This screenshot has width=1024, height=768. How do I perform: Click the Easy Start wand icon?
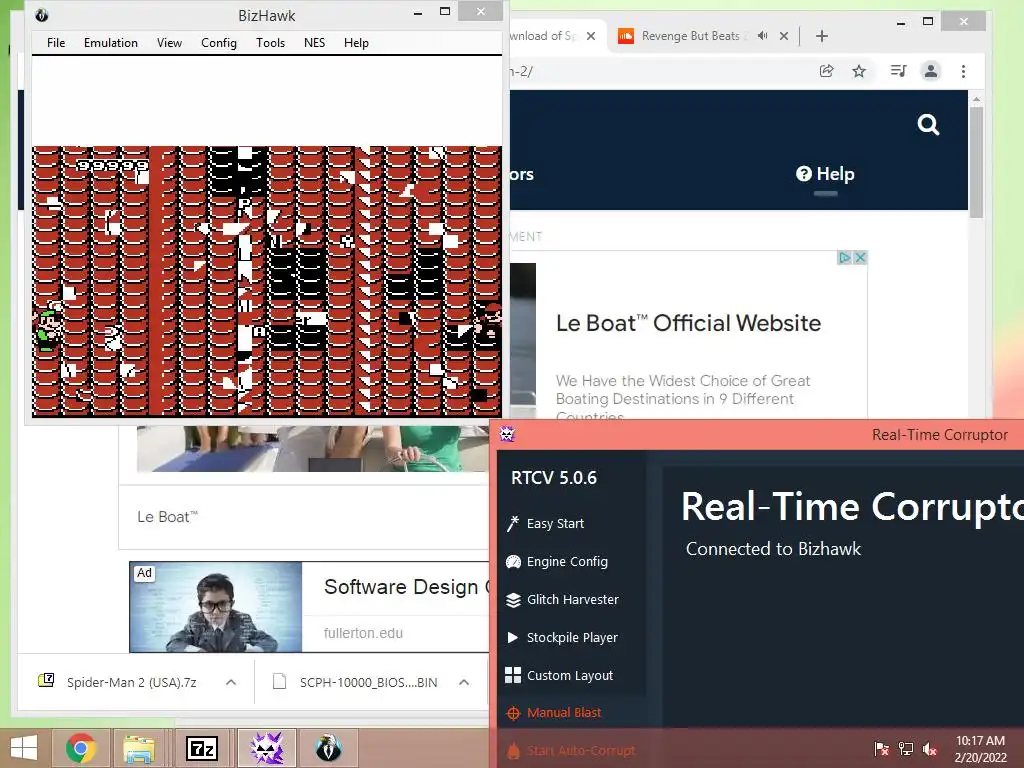pyautogui.click(x=513, y=524)
